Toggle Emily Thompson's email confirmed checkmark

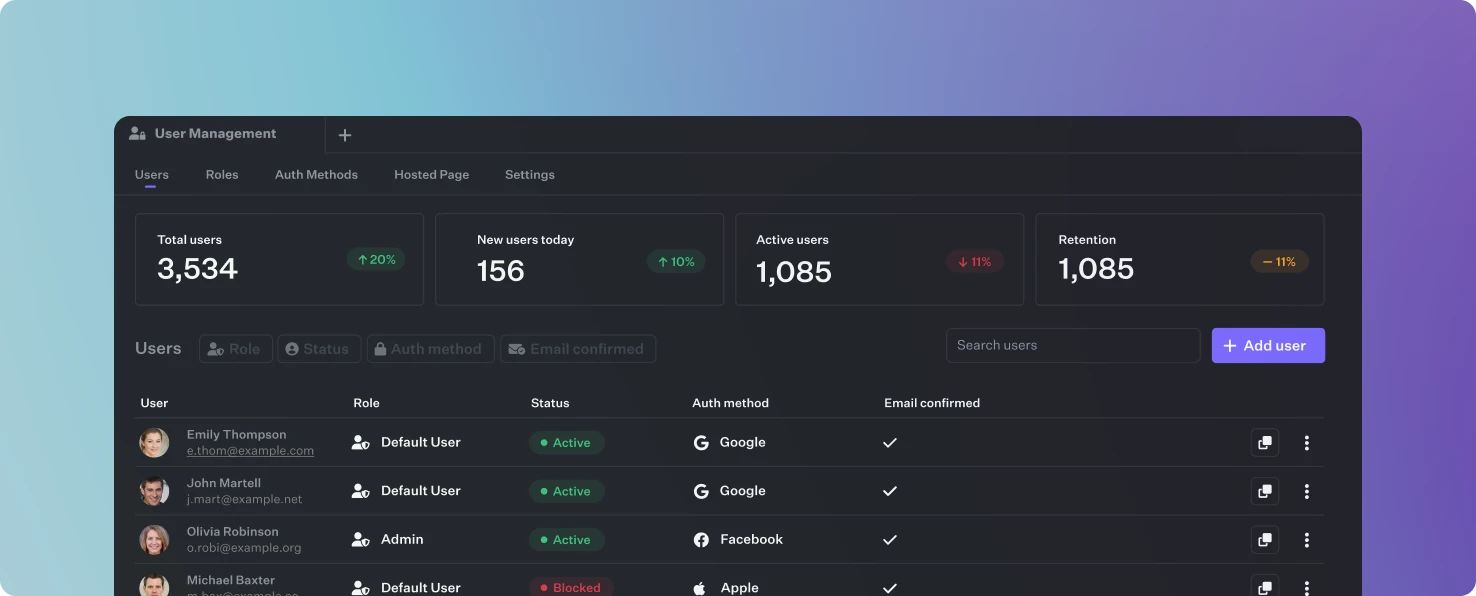tap(889, 441)
